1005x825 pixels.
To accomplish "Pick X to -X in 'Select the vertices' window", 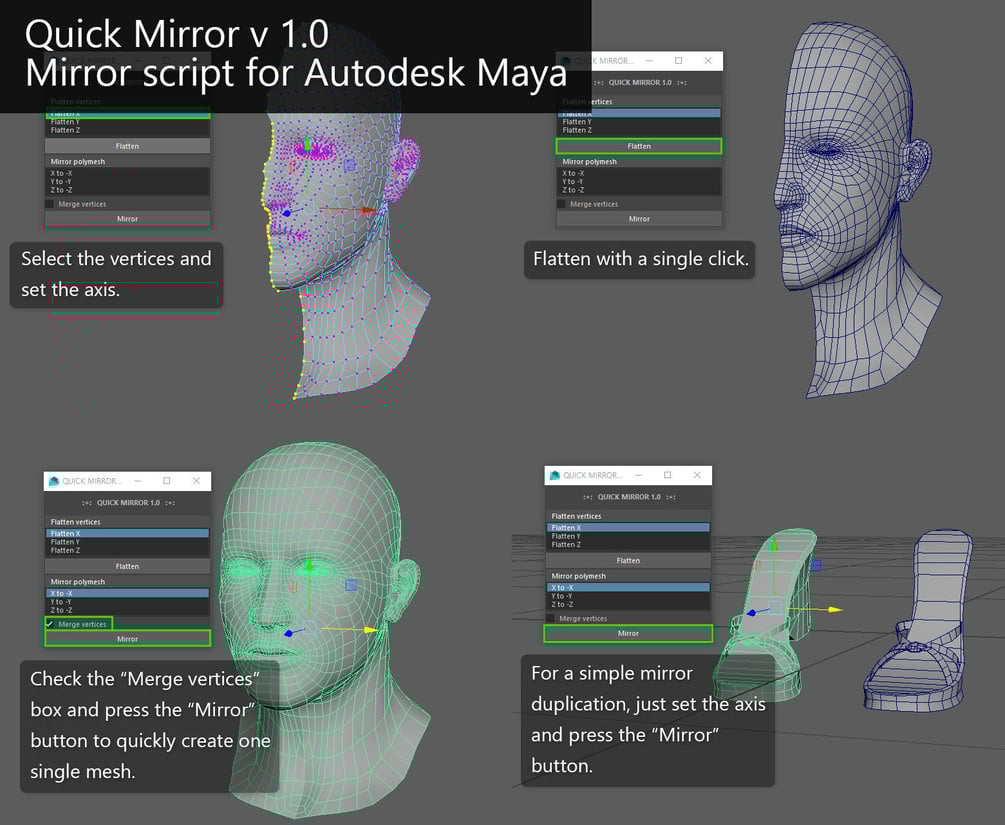I will (x=127, y=173).
